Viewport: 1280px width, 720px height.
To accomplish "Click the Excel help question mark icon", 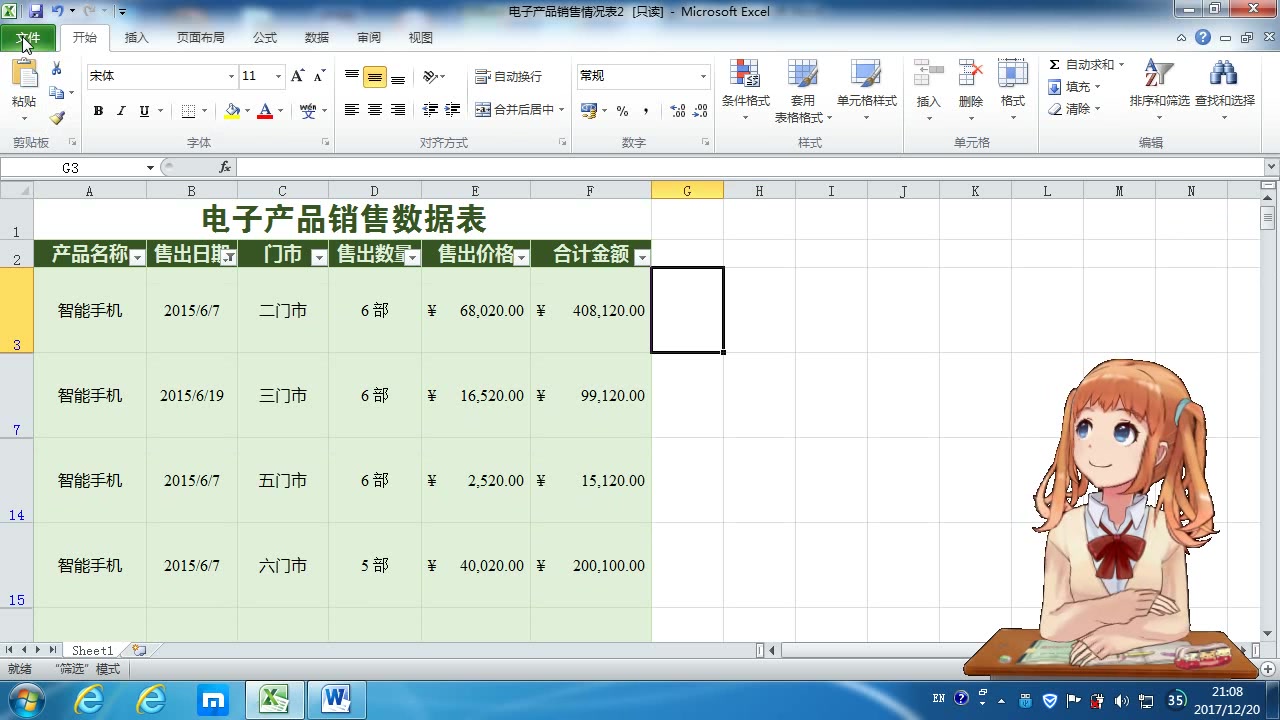I will point(1203,37).
